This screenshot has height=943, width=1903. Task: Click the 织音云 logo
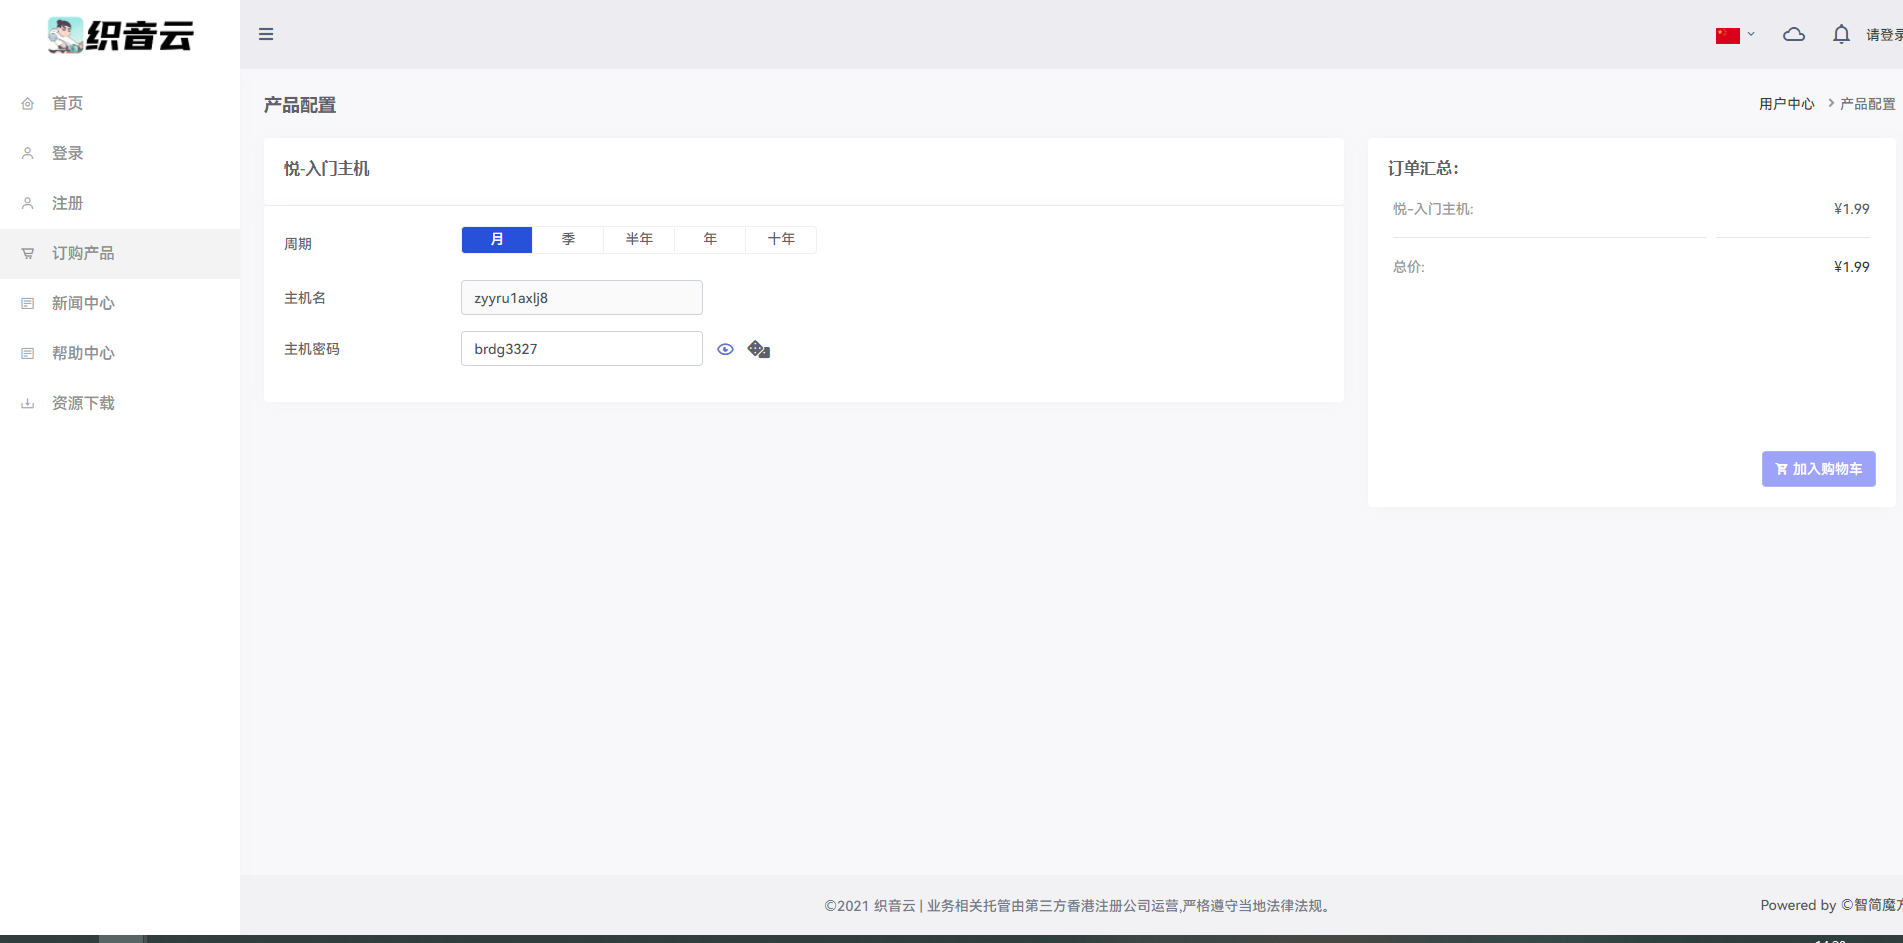120,35
